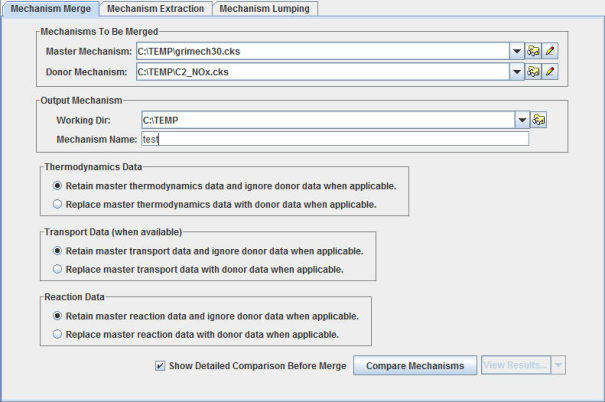The image size is (605, 402).
Task: Edit the Master Mechanism with pencil icon
Action: (x=550, y=51)
